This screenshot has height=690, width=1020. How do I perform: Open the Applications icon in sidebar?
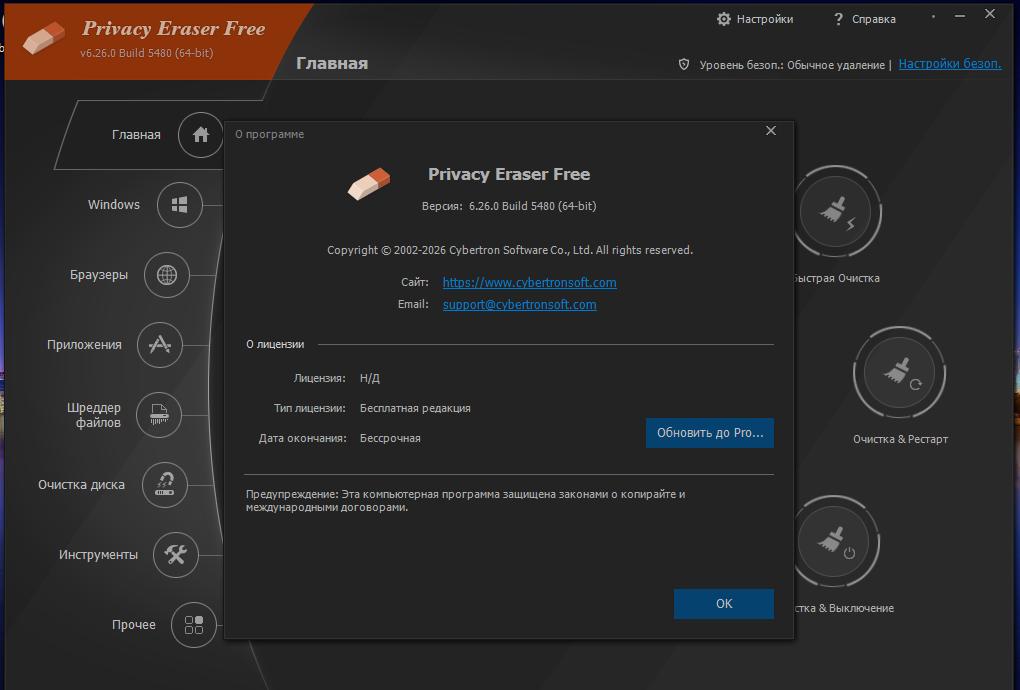[x=160, y=345]
